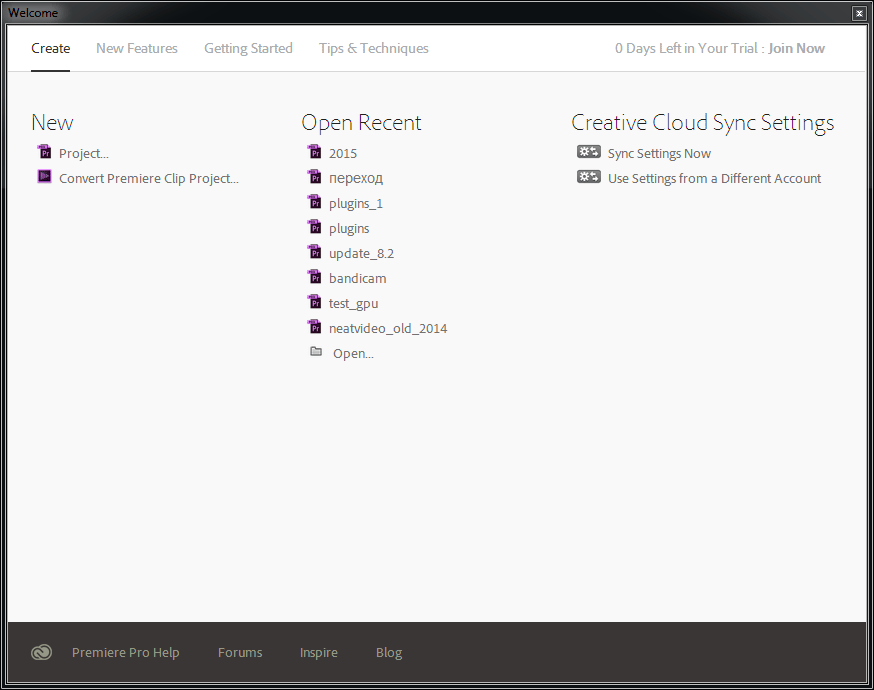Open the Getting Started tab
The image size is (874, 690).
tap(248, 48)
